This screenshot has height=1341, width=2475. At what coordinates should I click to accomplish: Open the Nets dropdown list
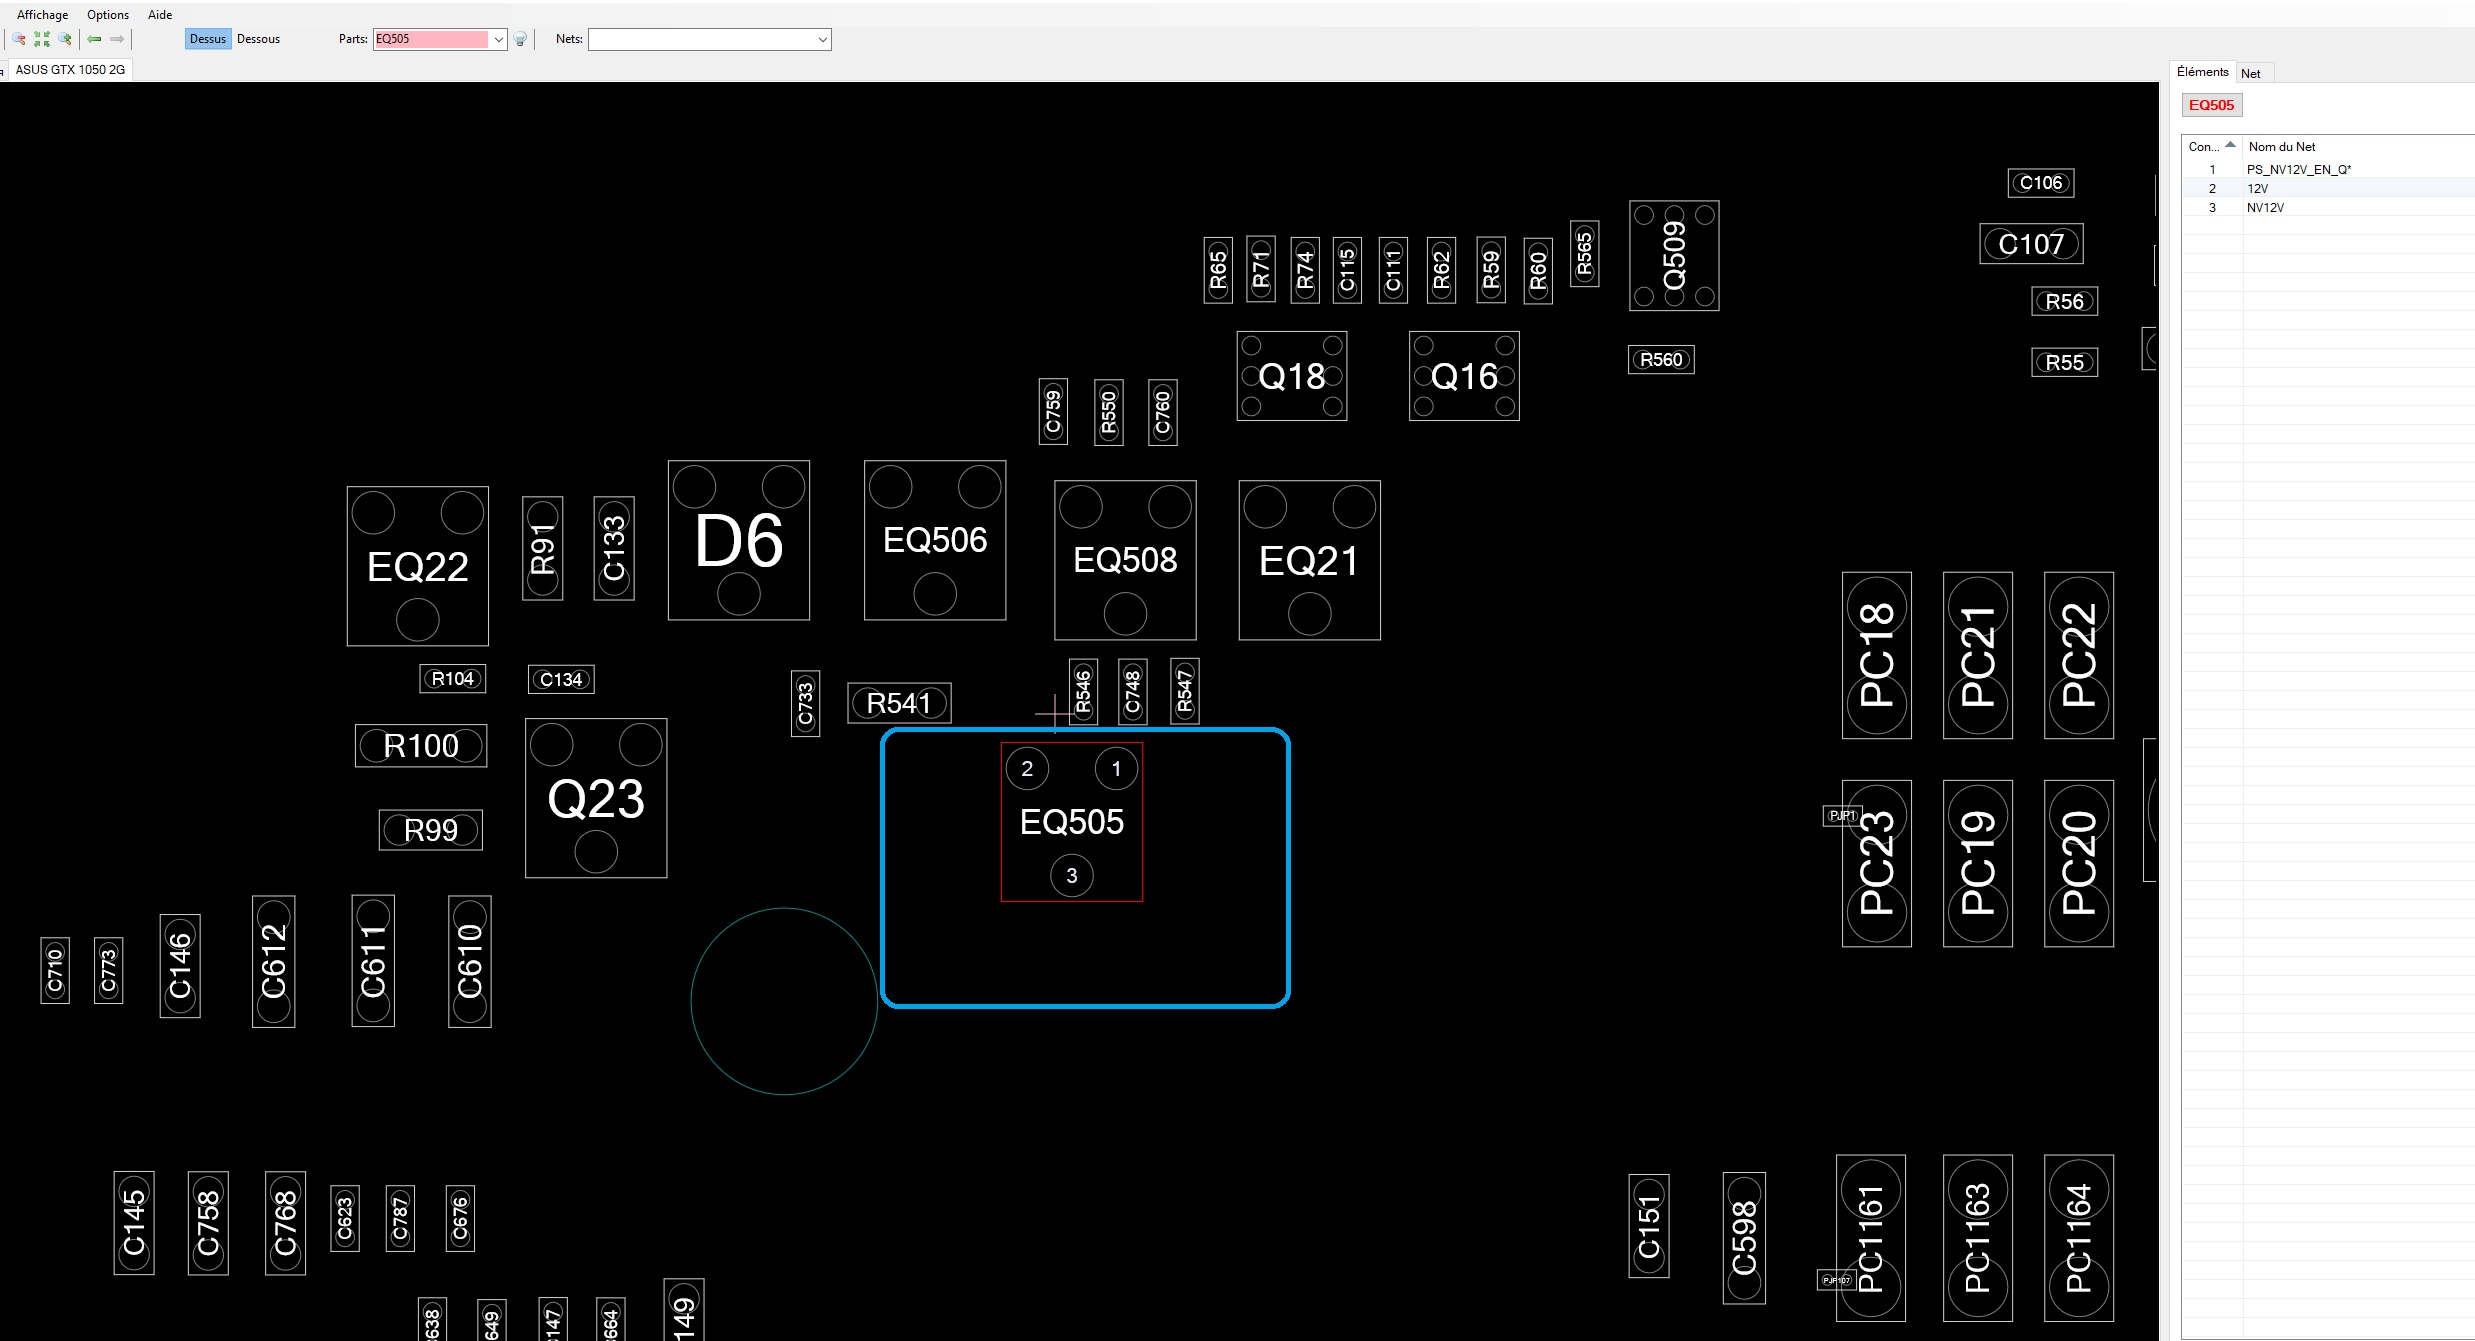pos(822,40)
